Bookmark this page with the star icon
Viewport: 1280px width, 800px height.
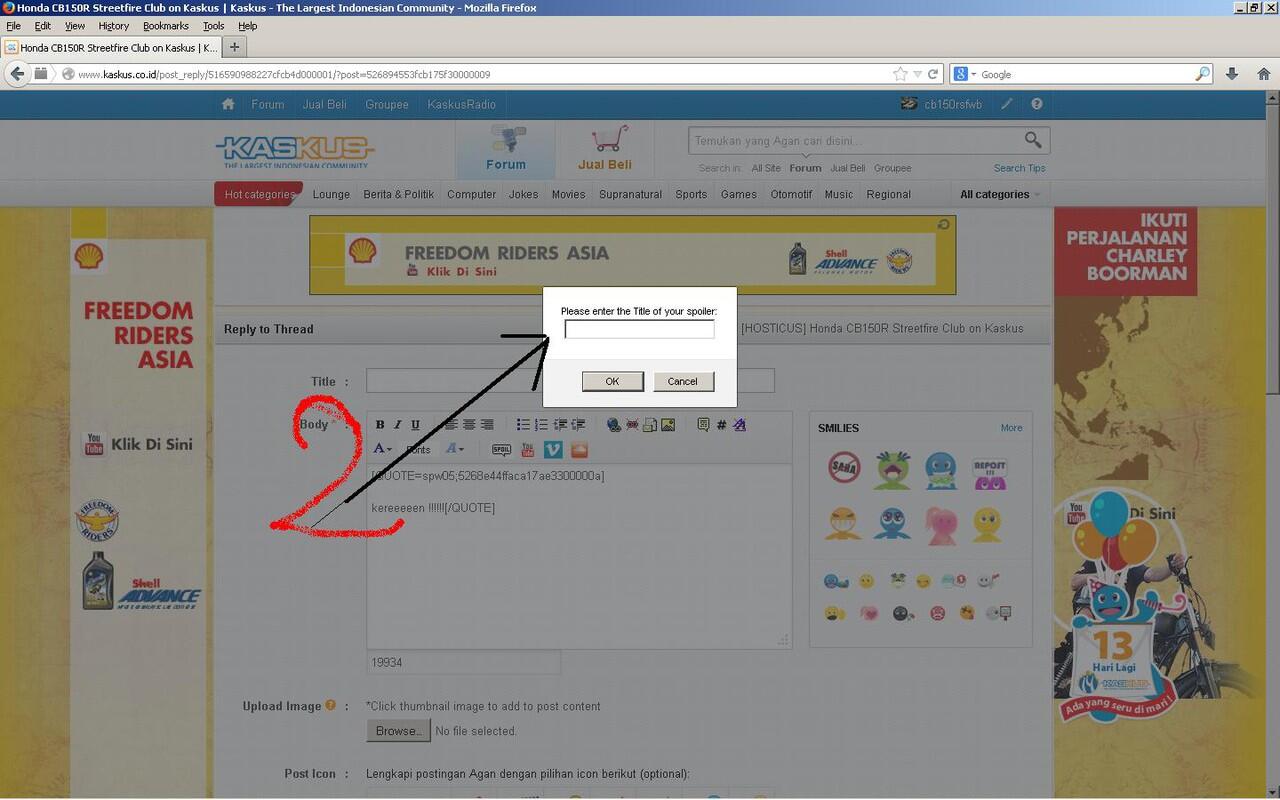[x=900, y=74]
